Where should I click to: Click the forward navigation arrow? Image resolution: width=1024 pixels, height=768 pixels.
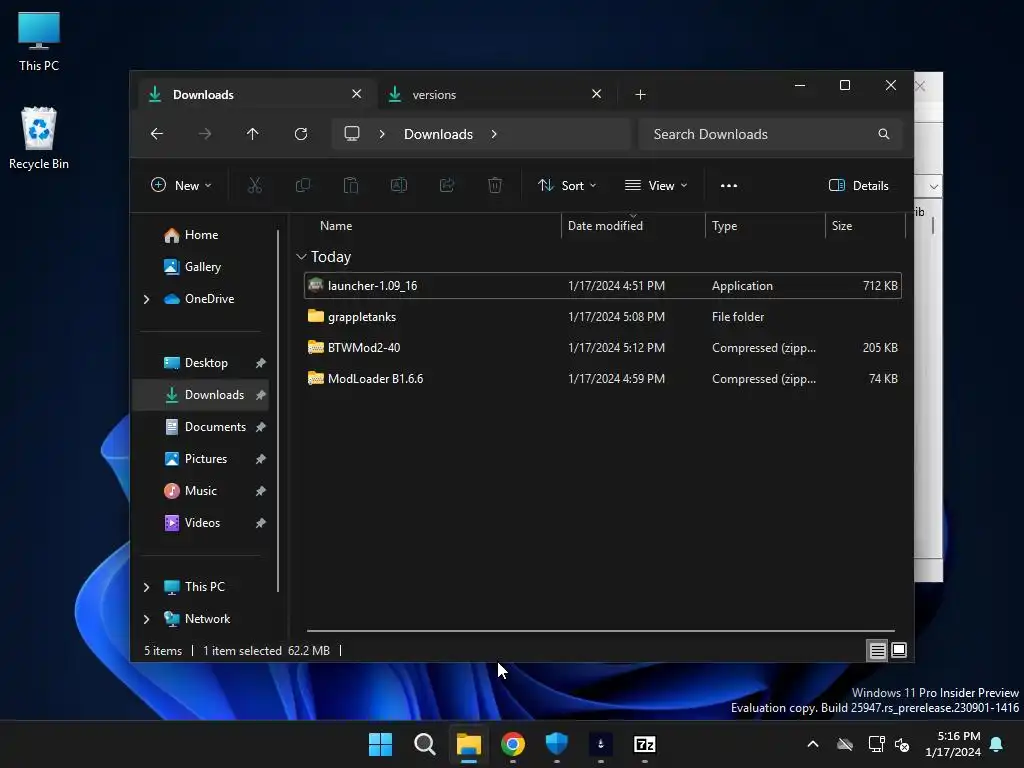[205, 134]
